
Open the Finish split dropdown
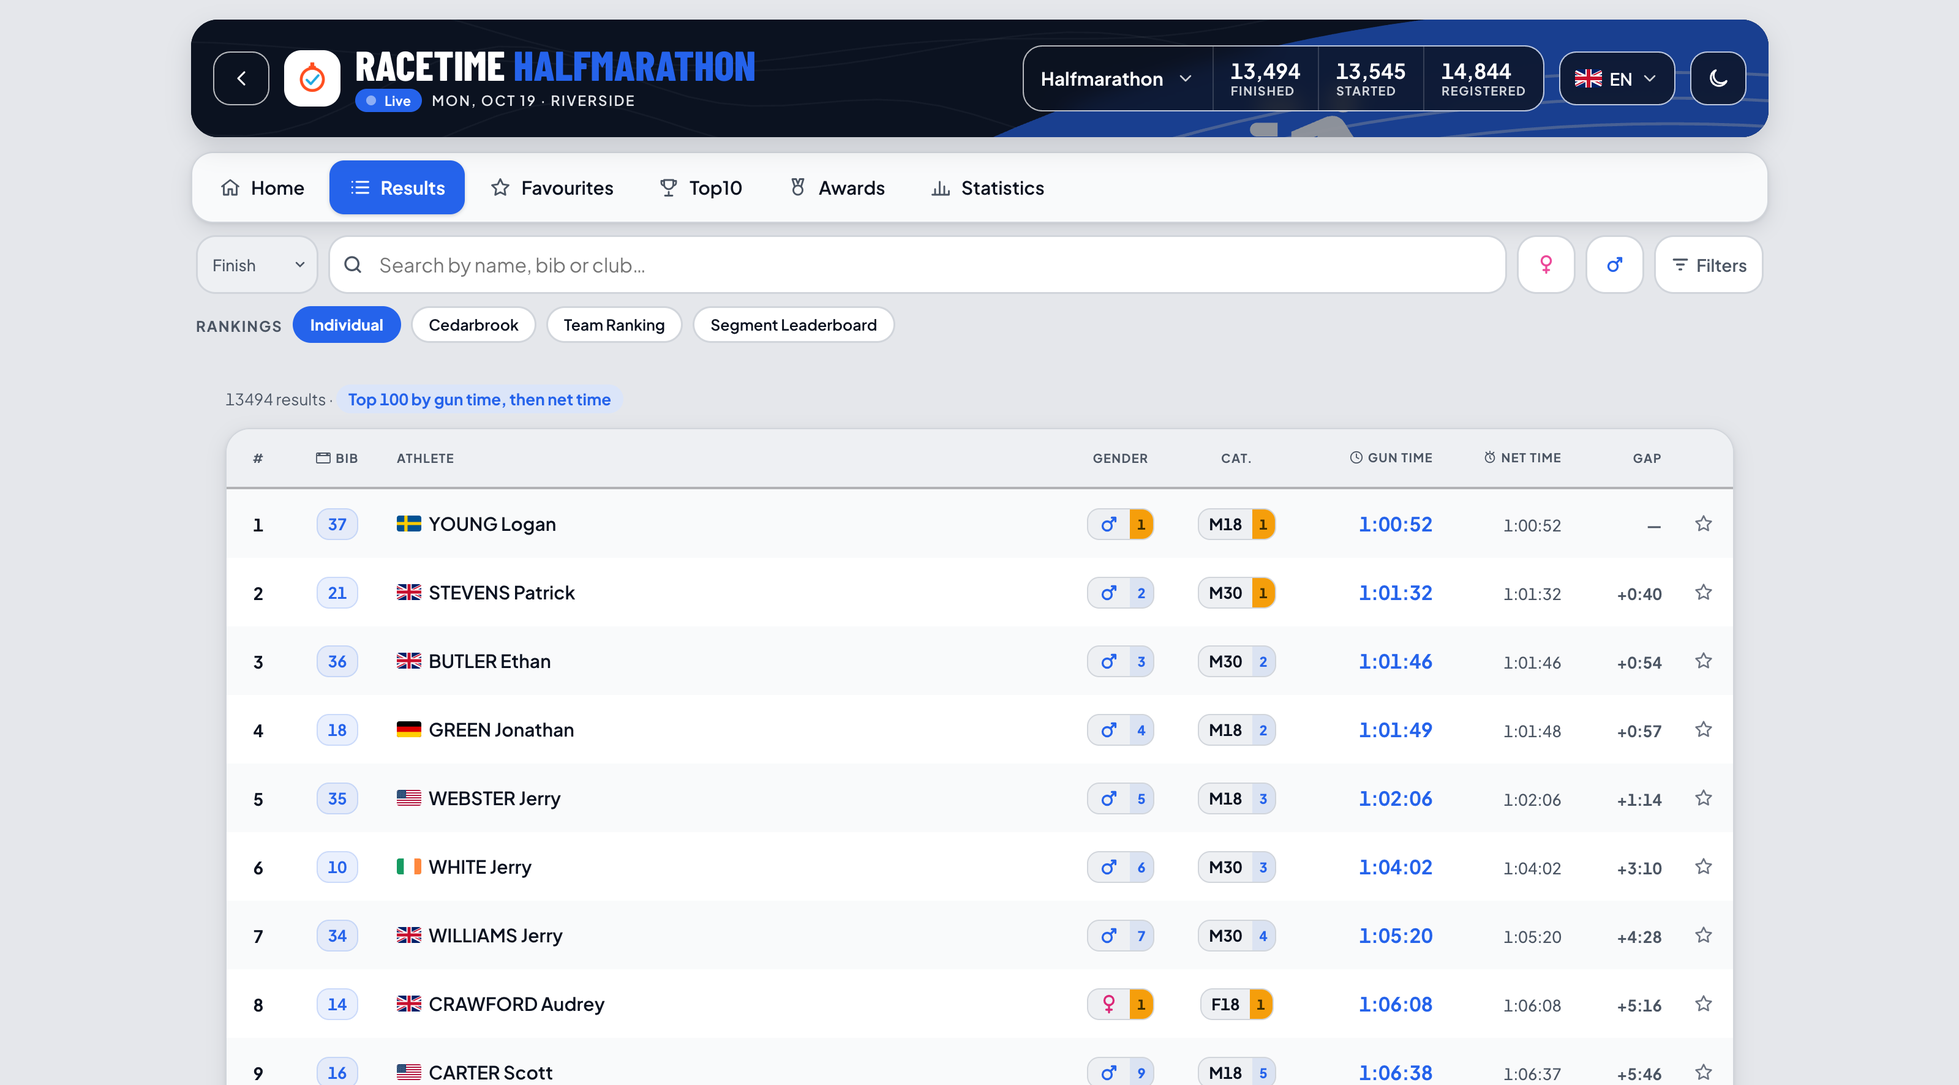(257, 265)
